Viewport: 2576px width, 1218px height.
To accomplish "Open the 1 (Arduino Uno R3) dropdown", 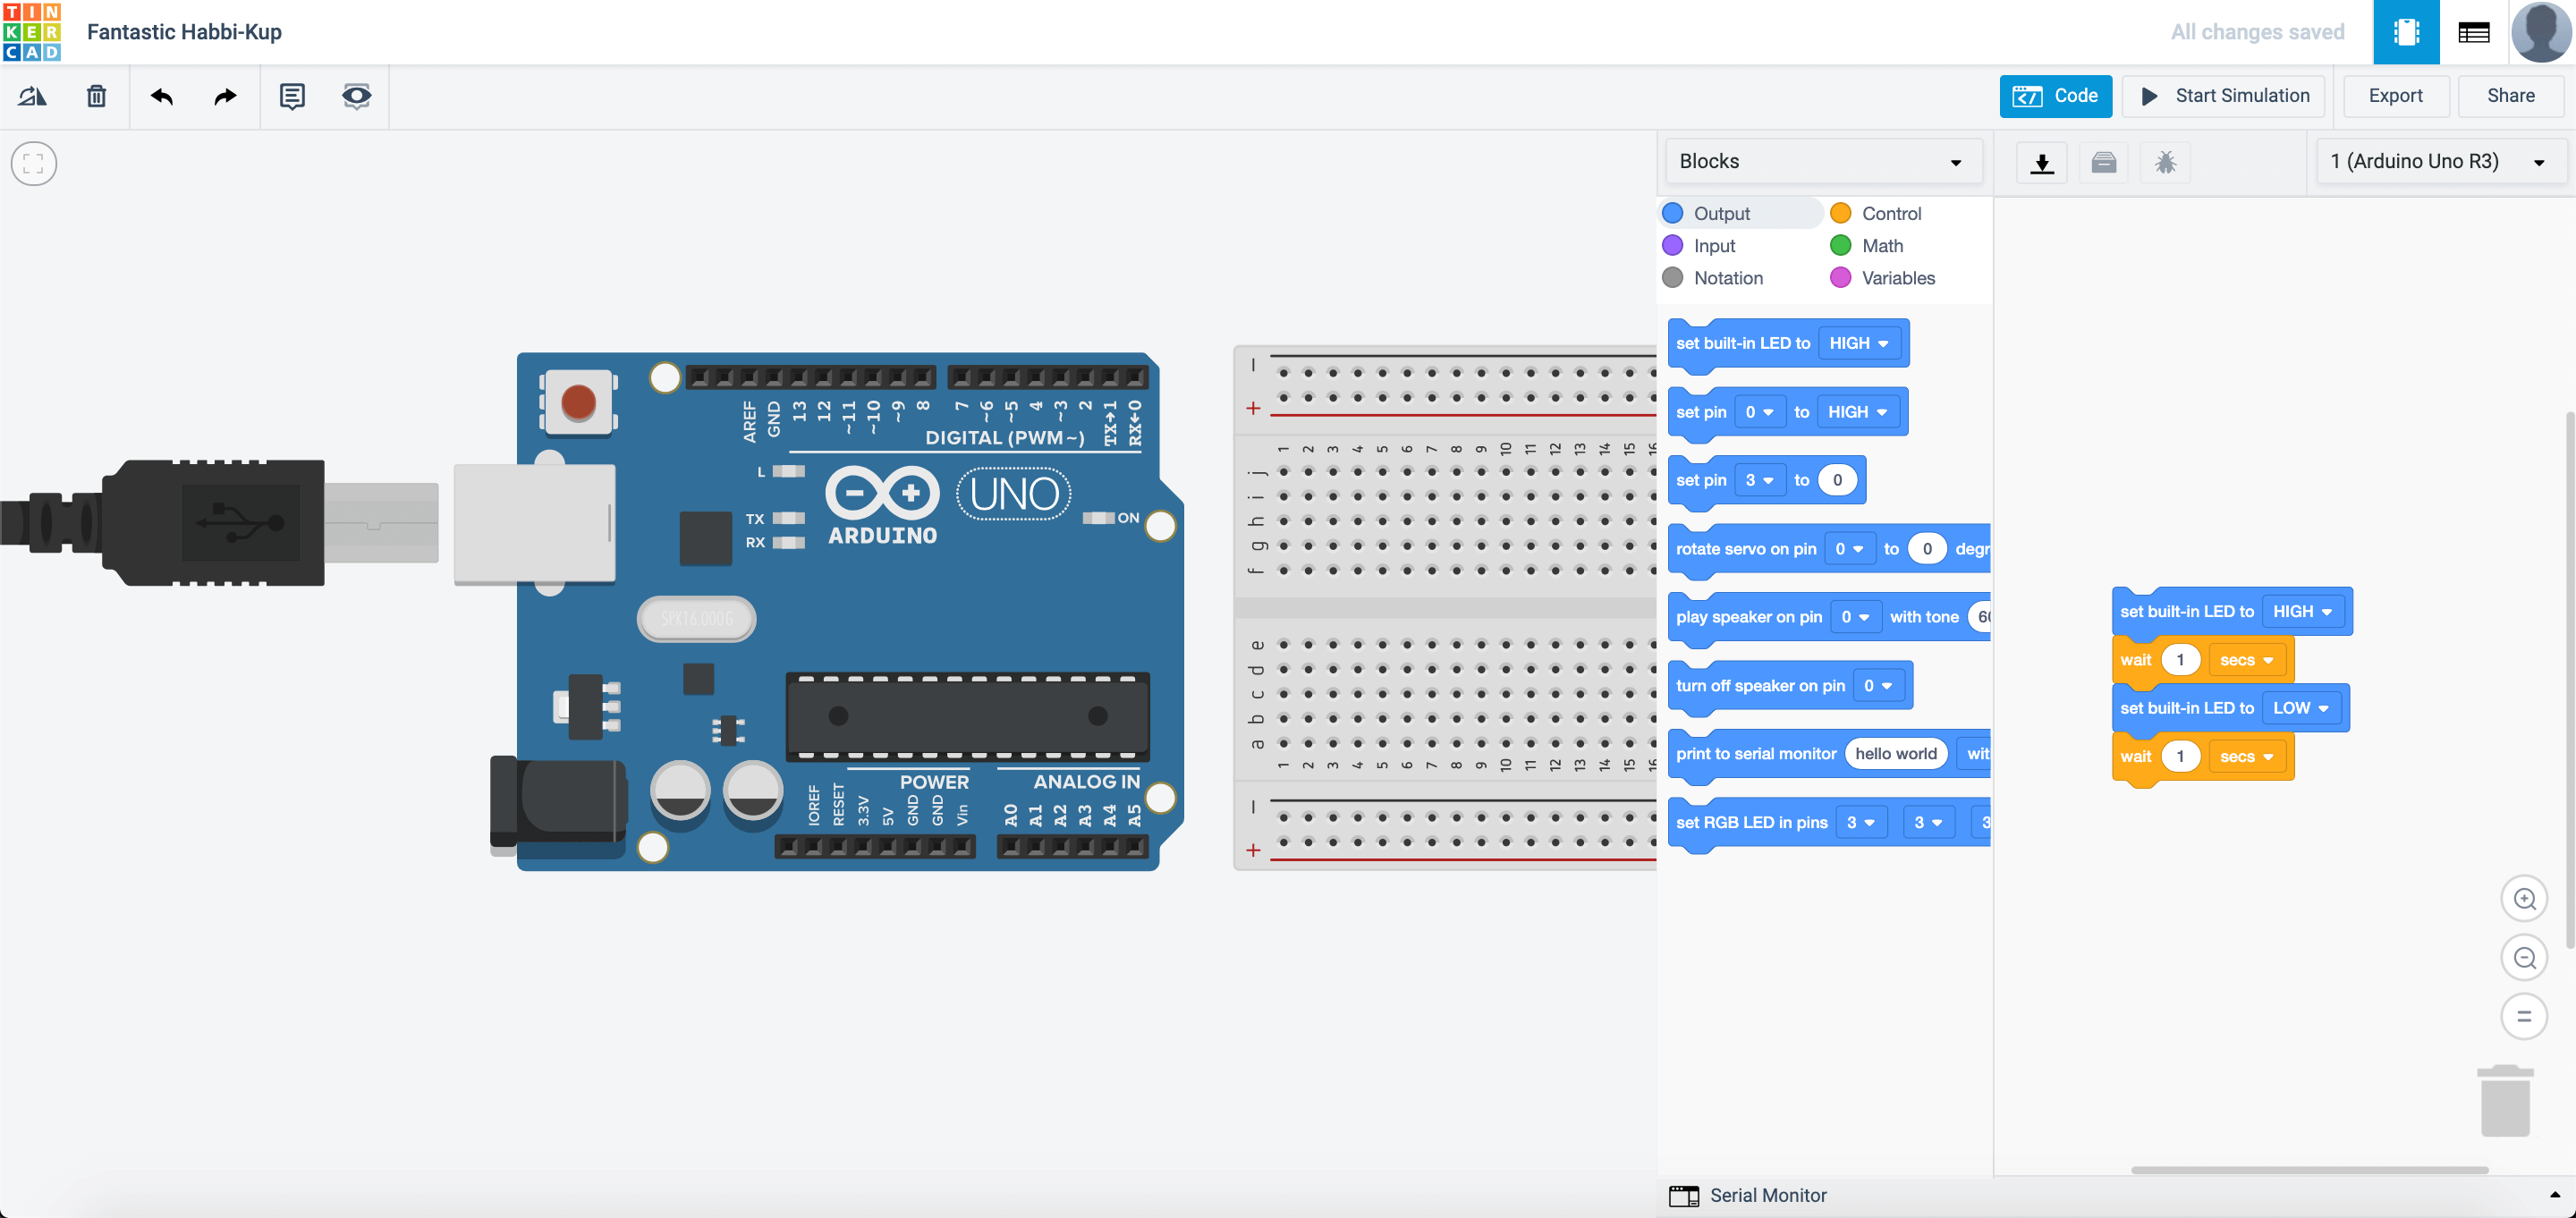I will point(2438,160).
